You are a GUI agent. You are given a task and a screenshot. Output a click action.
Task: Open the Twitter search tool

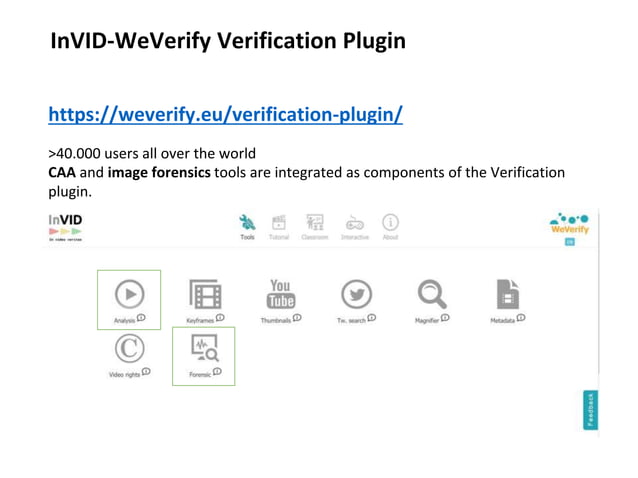tap(356, 294)
